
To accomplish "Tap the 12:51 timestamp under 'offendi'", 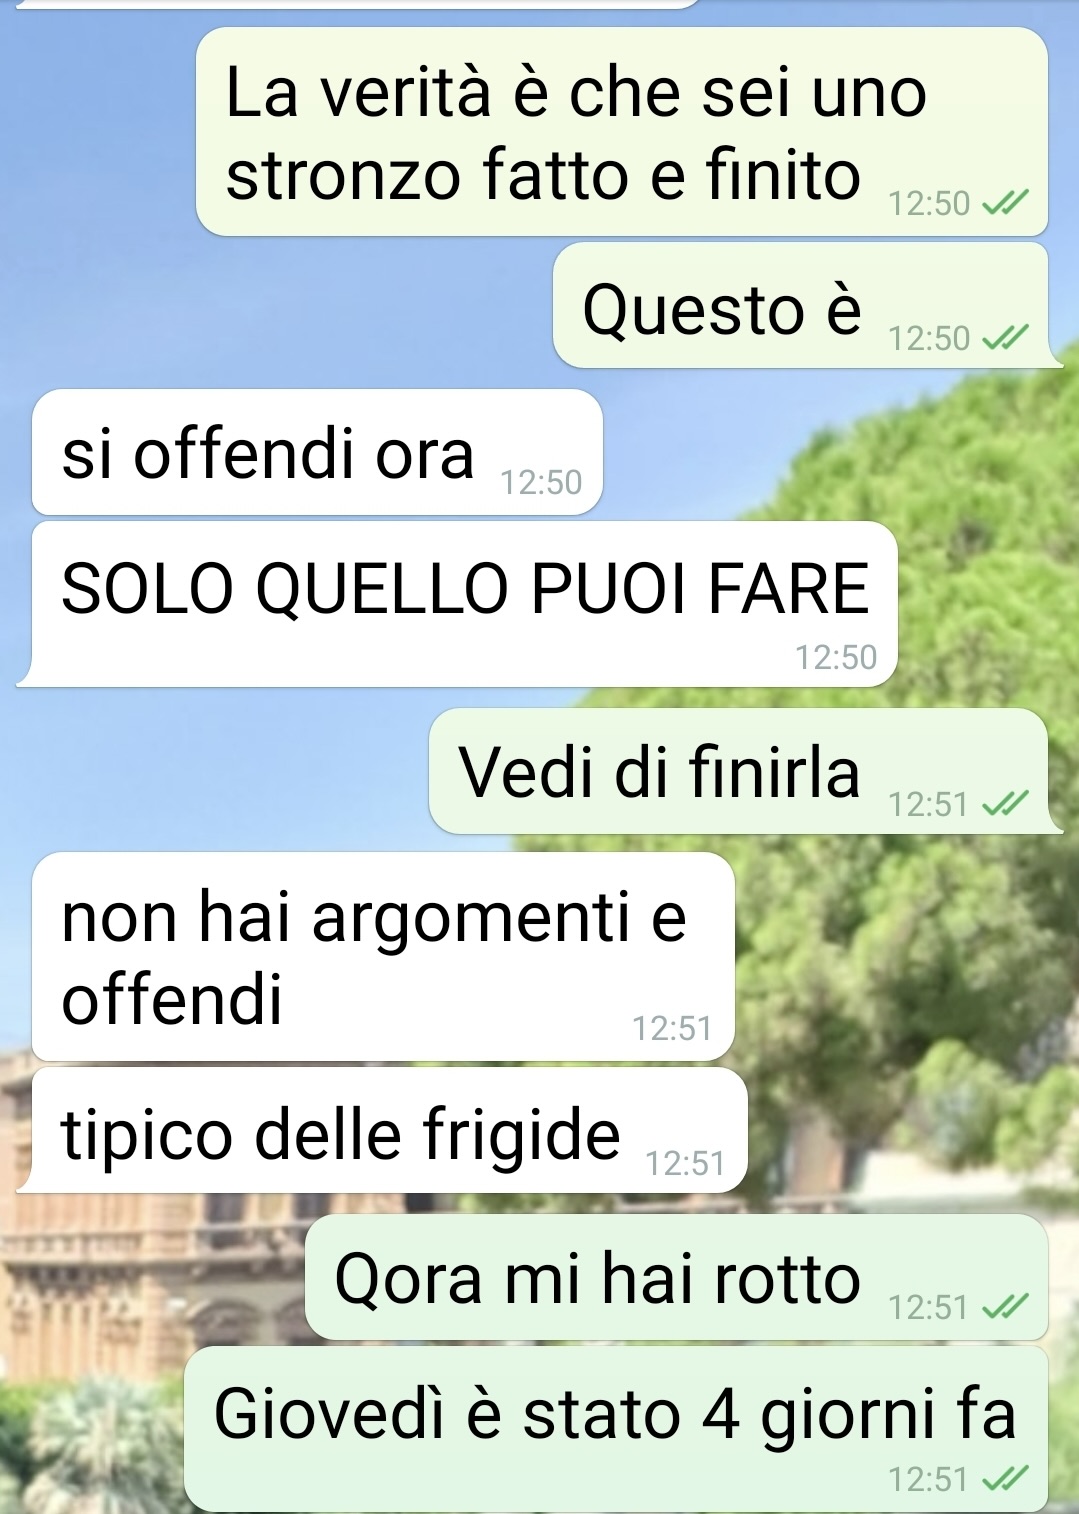I will click(x=672, y=1029).
